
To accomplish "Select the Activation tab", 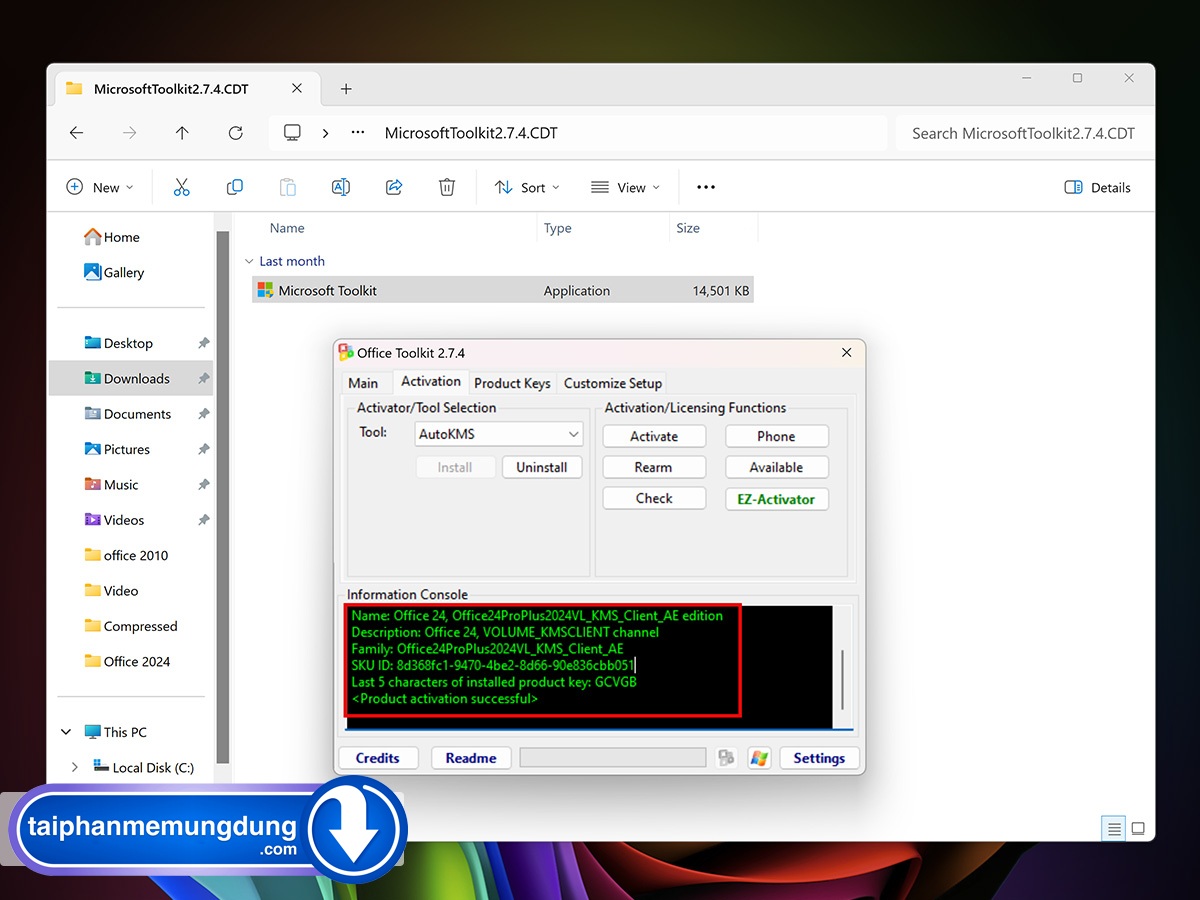I will (431, 381).
